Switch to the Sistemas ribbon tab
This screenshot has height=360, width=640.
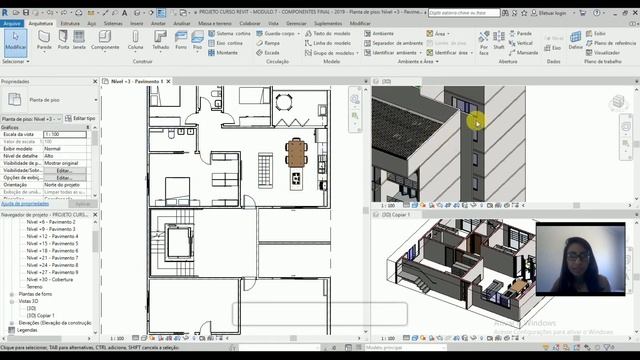(x=113, y=24)
